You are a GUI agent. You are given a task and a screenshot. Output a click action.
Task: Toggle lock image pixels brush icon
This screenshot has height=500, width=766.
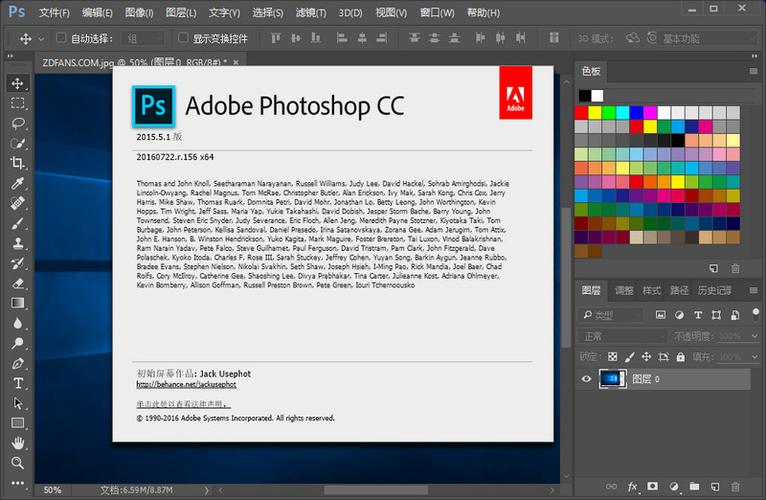tap(630, 357)
